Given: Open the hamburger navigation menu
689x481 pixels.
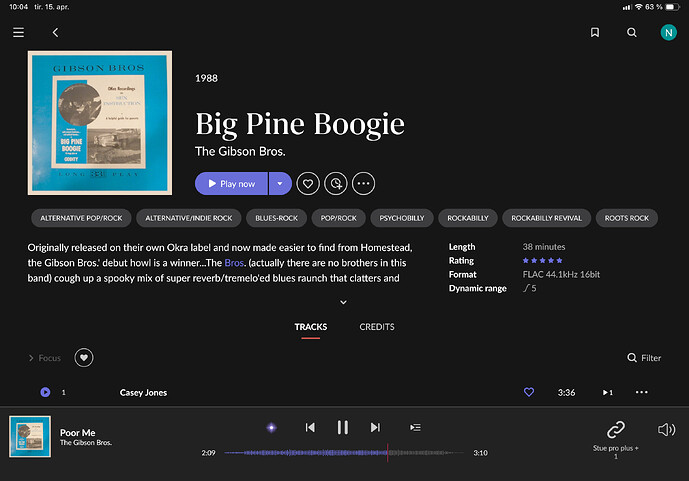Looking at the screenshot, I should [18, 33].
